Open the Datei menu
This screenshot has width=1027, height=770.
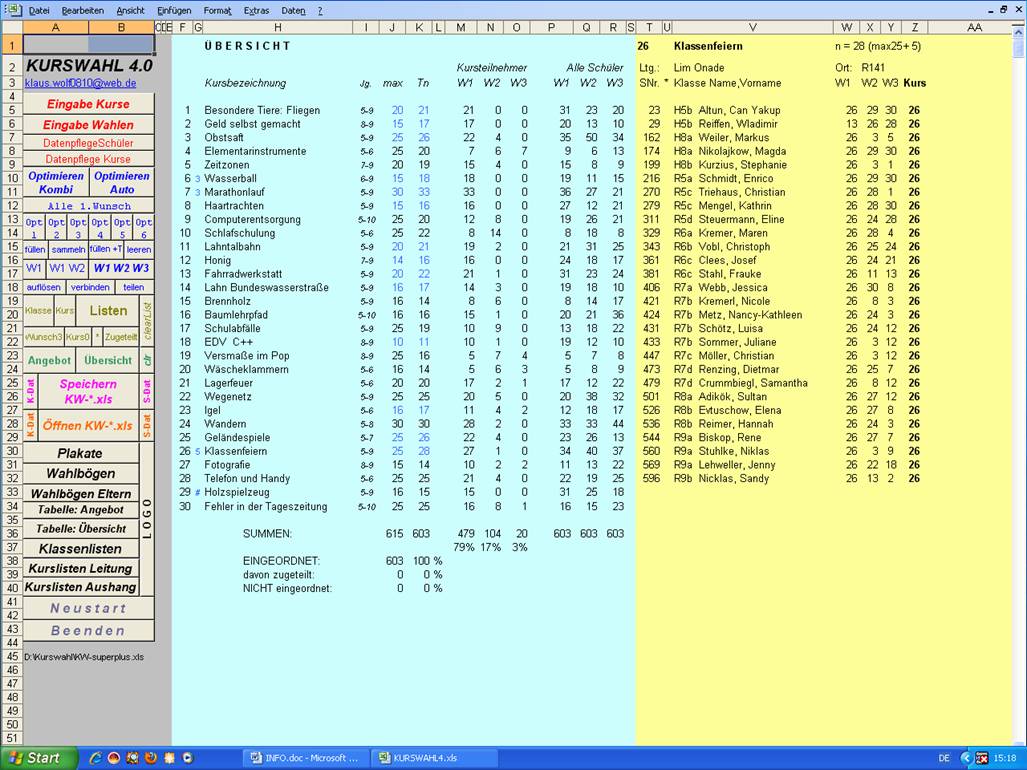(x=39, y=10)
